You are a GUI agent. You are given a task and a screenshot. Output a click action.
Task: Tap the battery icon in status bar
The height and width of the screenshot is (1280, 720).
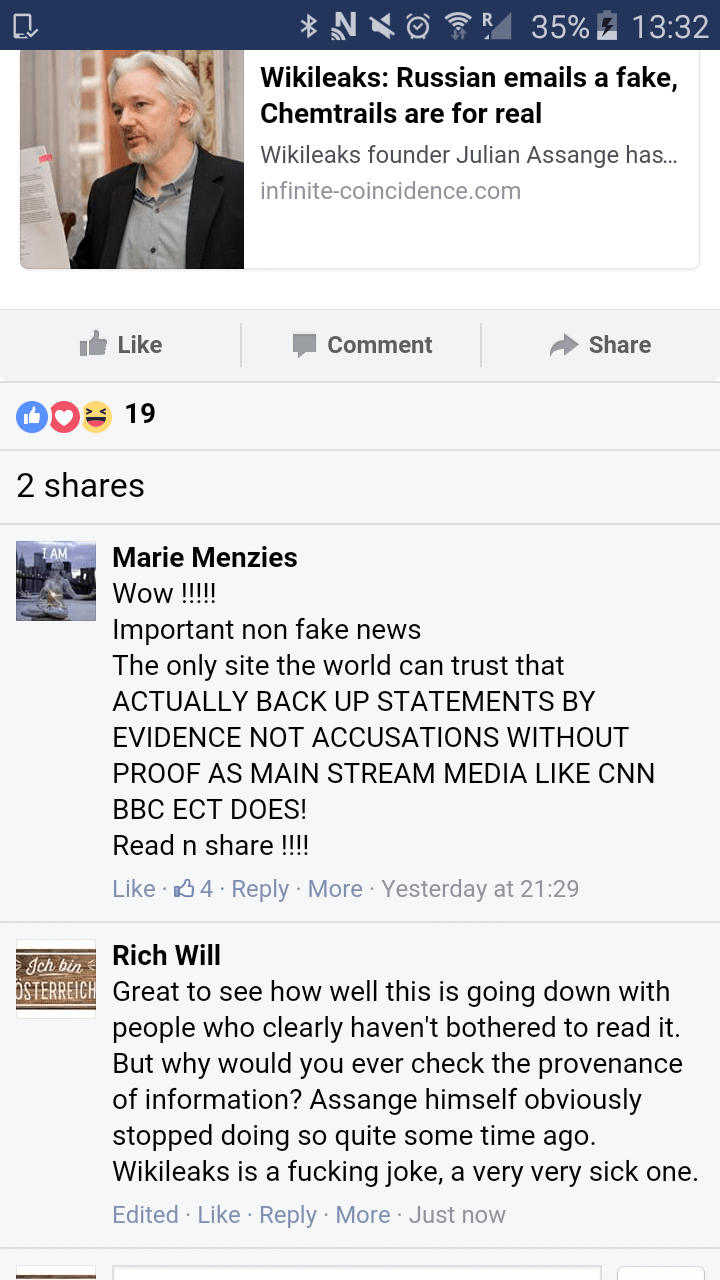click(x=607, y=26)
